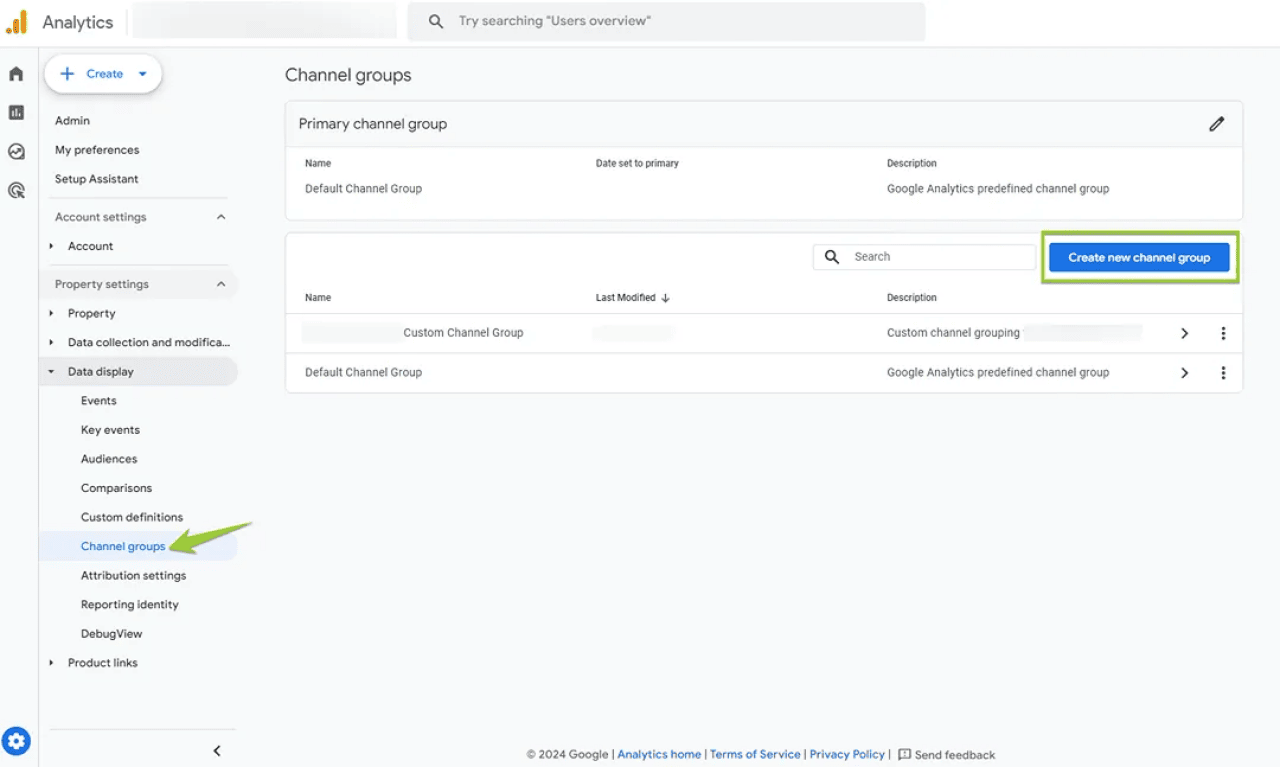Open the three-dot menu for Default Channel Group
The width and height of the screenshot is (1280, 767).
(x=1223, y=372)
